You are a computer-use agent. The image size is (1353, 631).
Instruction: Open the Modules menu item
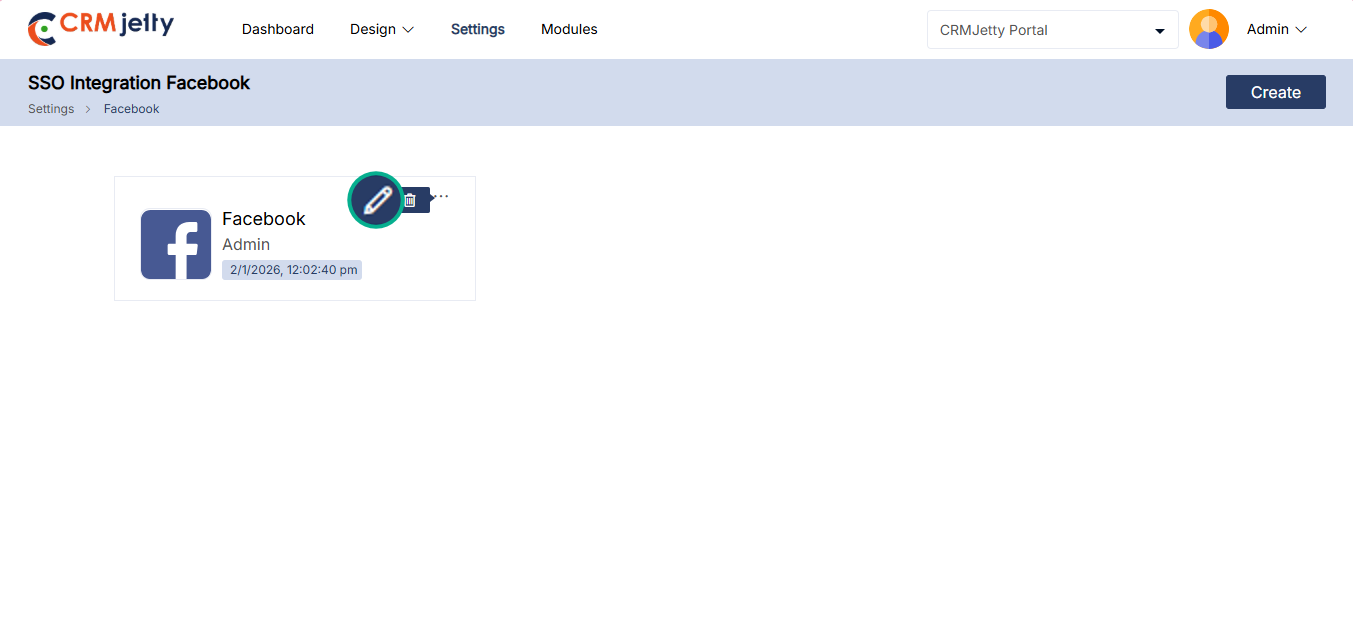point(569,30)
